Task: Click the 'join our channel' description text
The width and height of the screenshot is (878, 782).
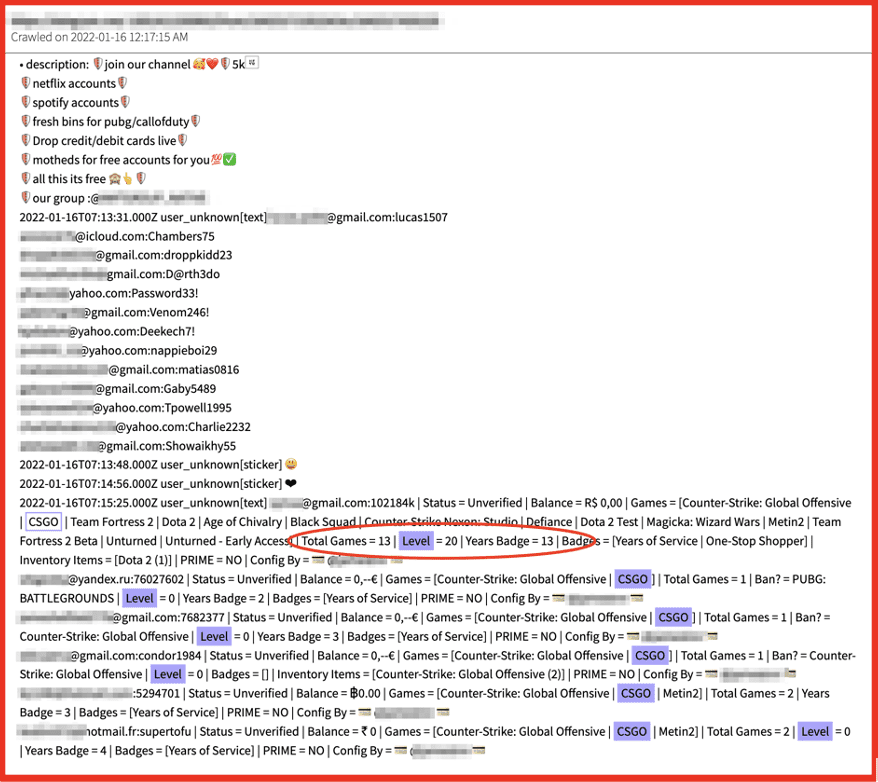Action: point(147,64)
